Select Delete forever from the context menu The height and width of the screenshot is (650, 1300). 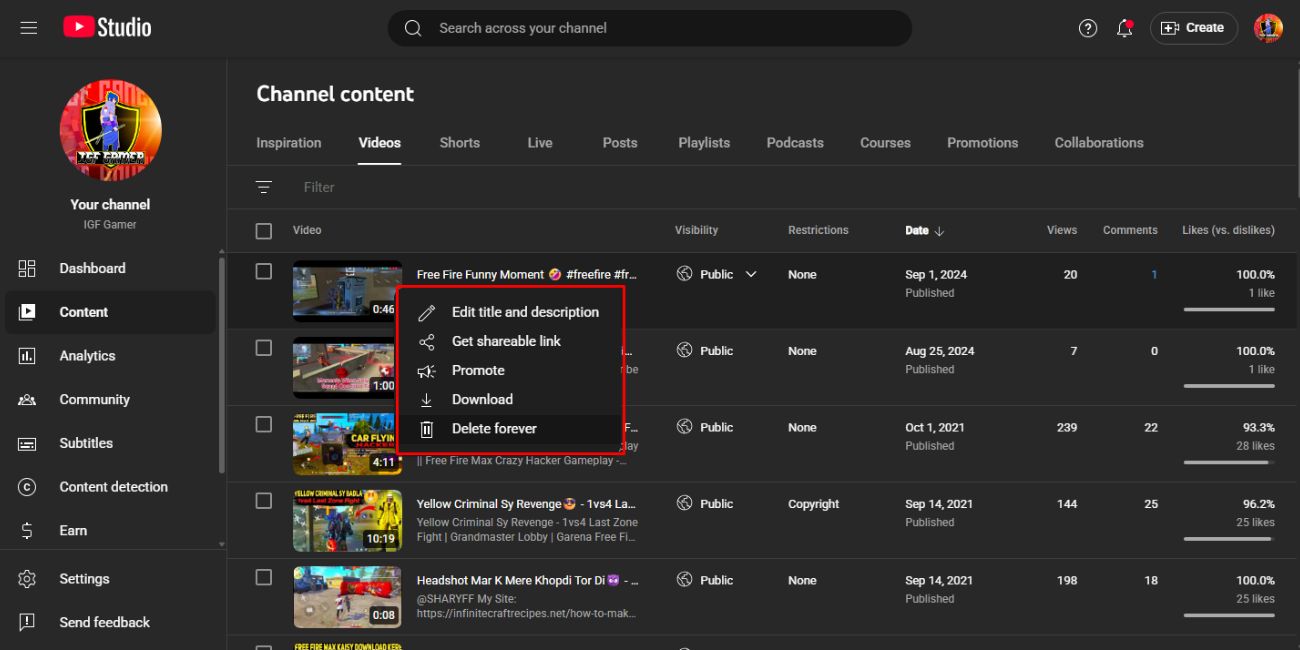pyautogui.click(x=495, y=428)
